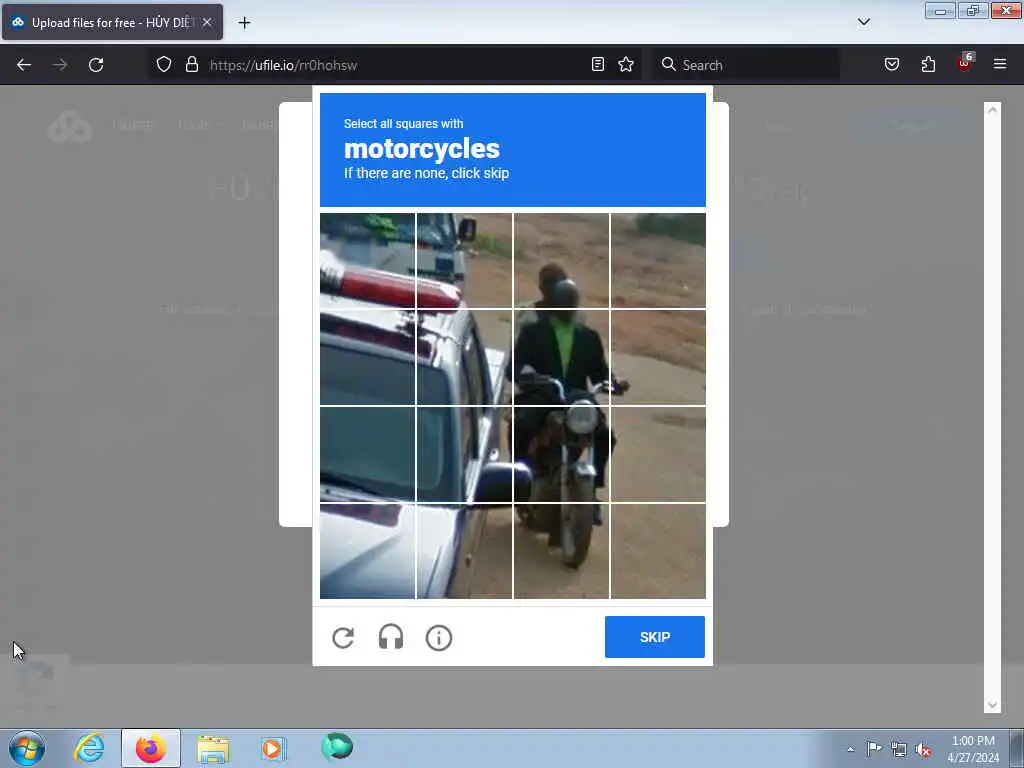Close the 'Upload files for free' tab
The height and width of the screenshot is (768, 1024).
pyautogui.click(x=207, y=22)
